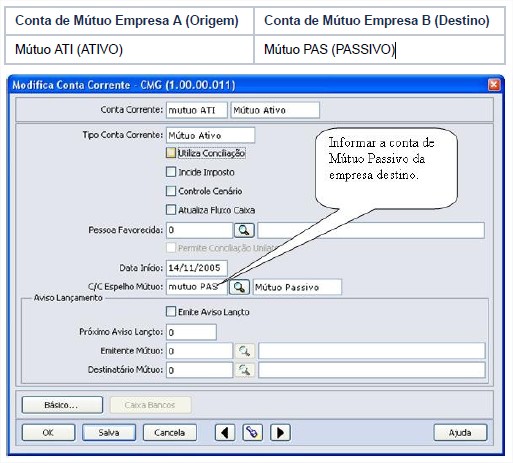This screenshot has height=463, width=513.
Task: Check the Controle Cenário option
Action: coord(171,191)
